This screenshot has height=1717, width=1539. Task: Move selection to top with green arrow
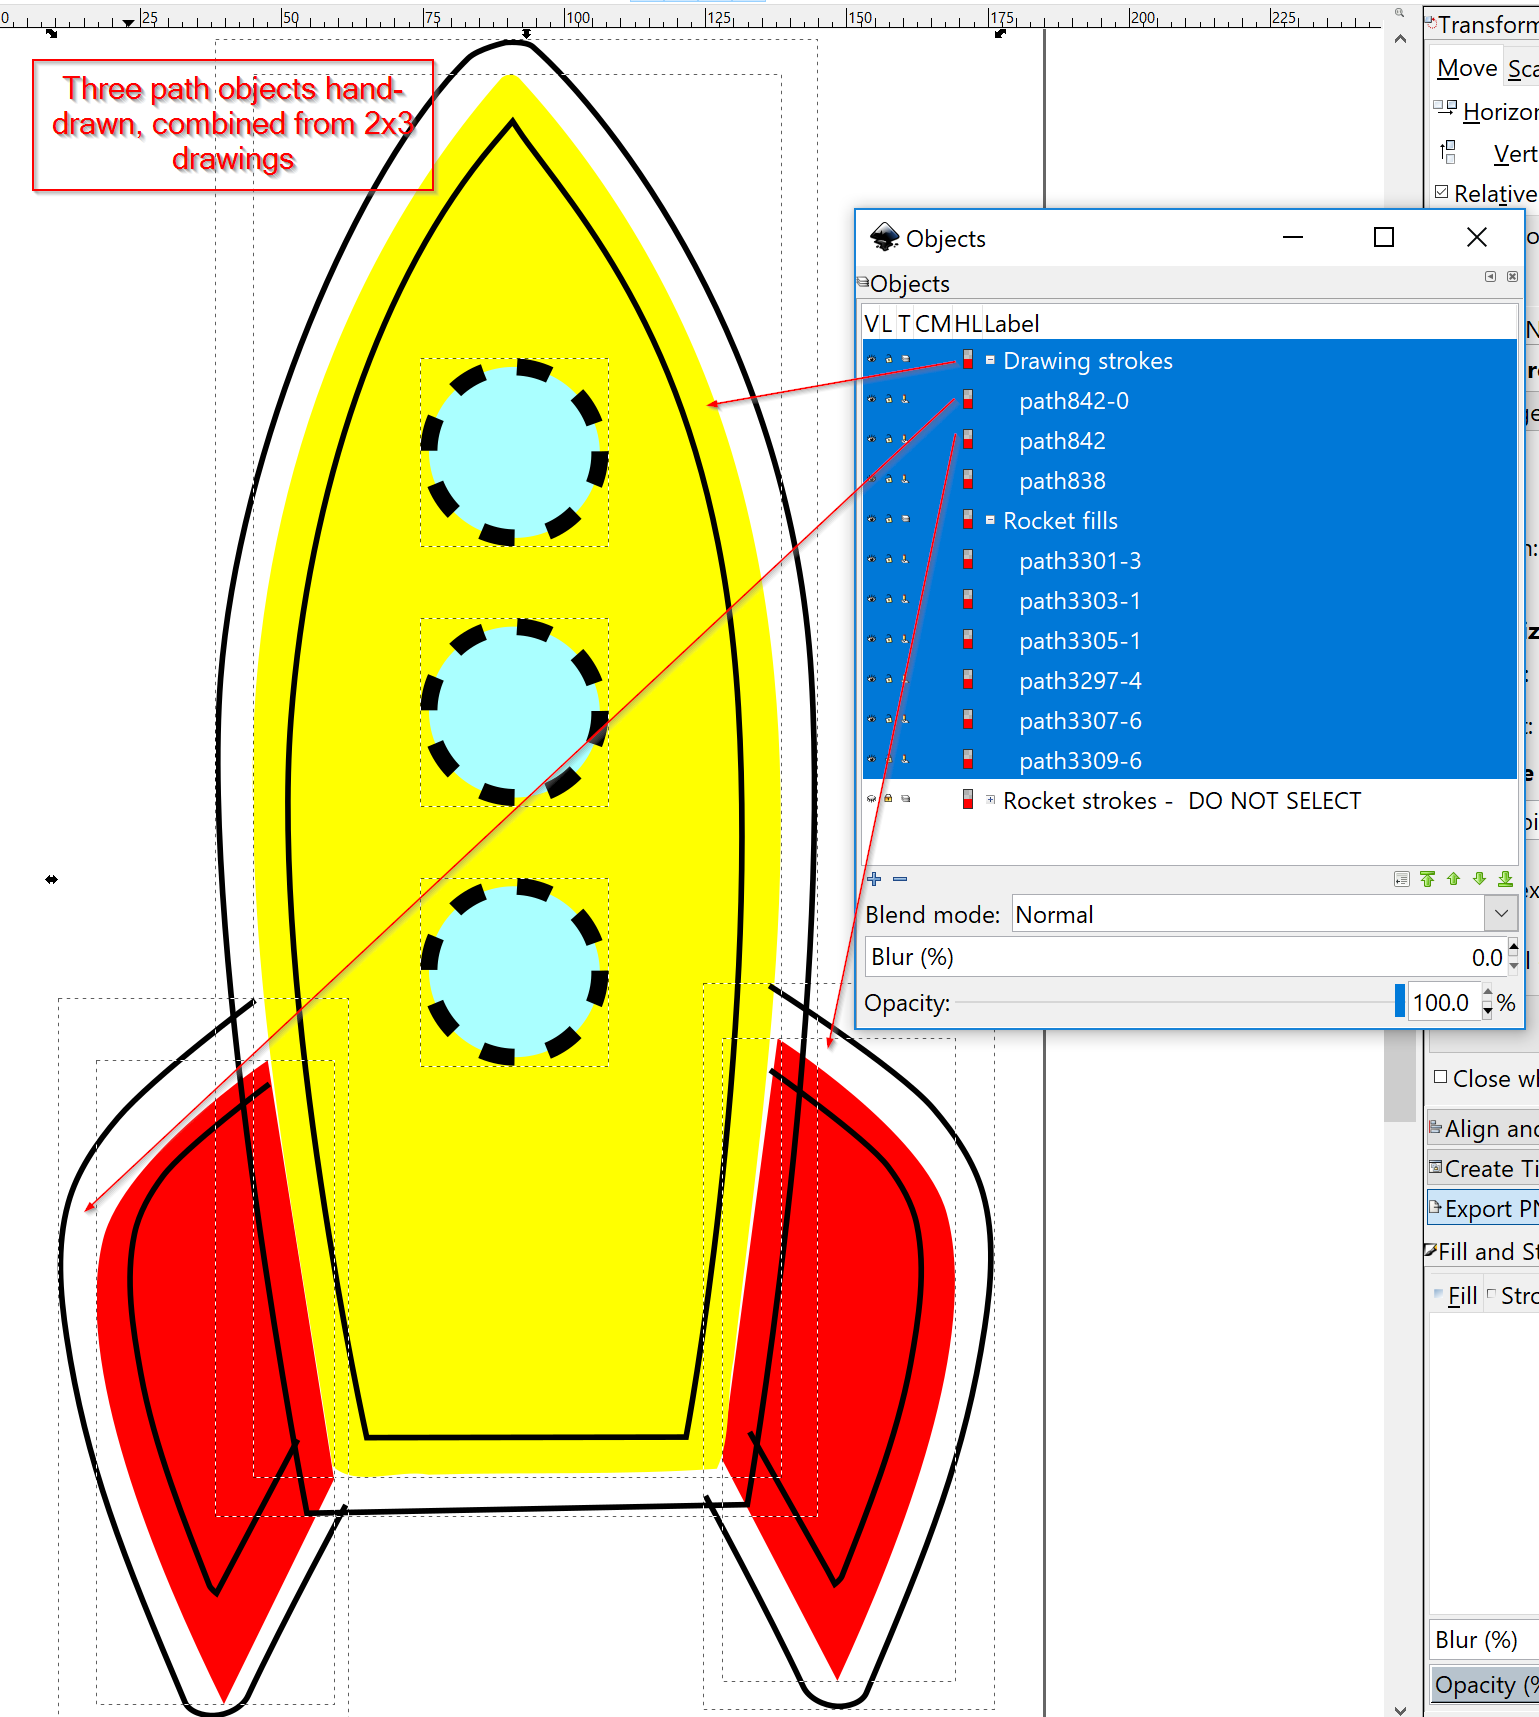1427,879
